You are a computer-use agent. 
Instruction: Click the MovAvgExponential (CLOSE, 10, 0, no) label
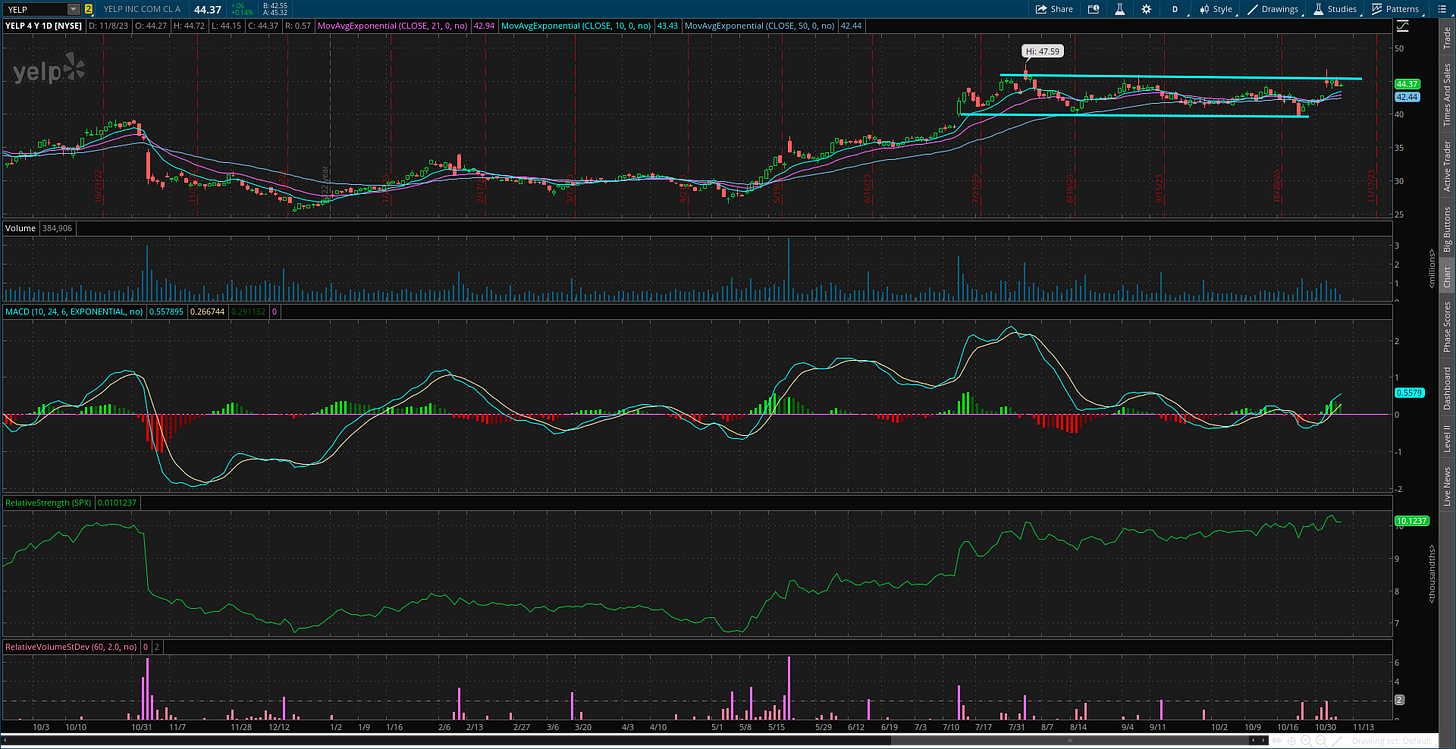pos(575,25)
